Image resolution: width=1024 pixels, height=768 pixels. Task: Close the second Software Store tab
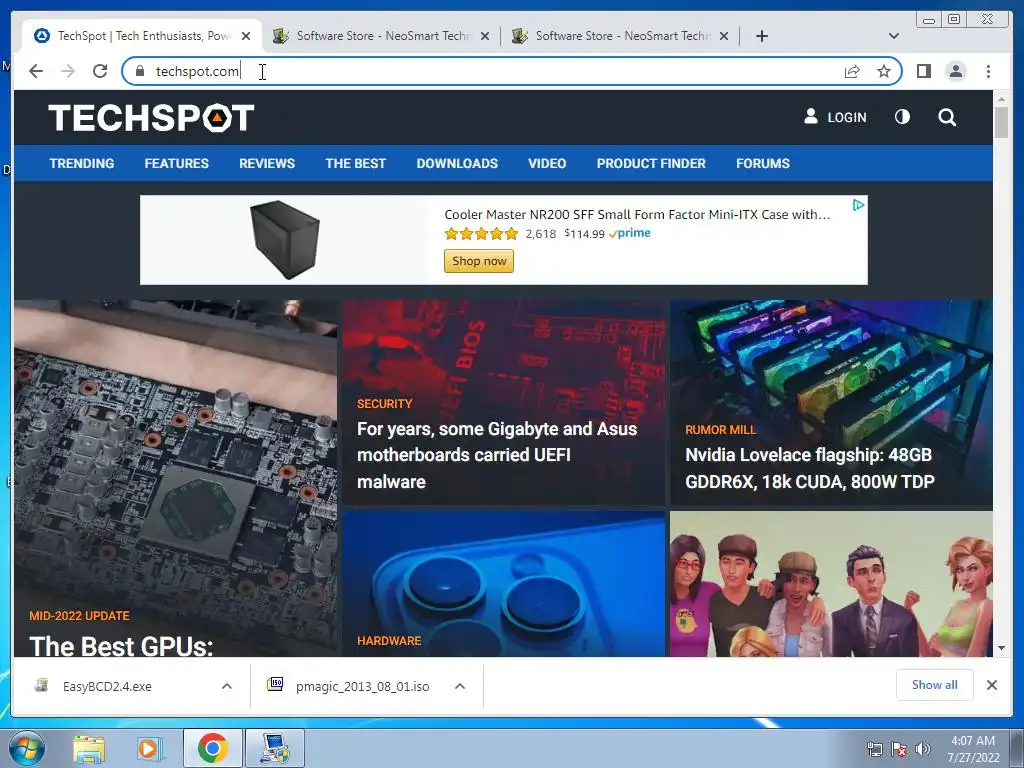724,36
